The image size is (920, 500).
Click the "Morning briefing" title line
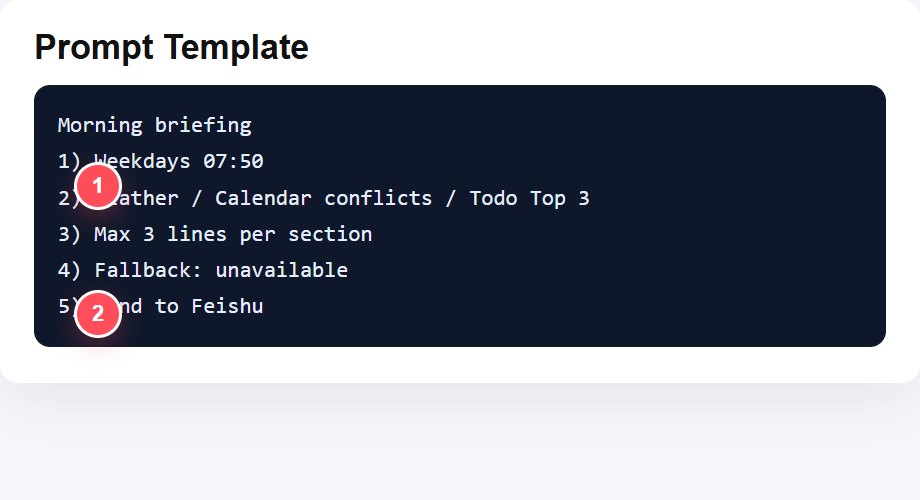(154, 126)
